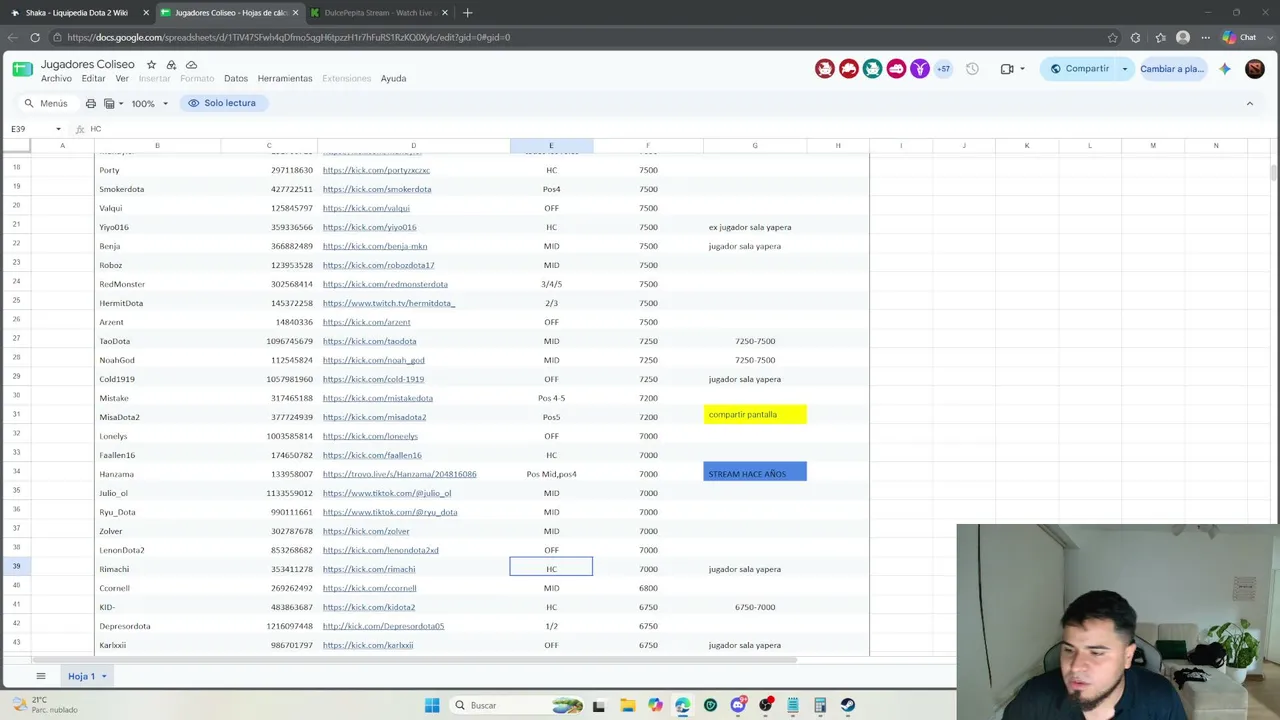Open the Ver menu
This screenshot has height=720, width=1280.
pos(122,79)
